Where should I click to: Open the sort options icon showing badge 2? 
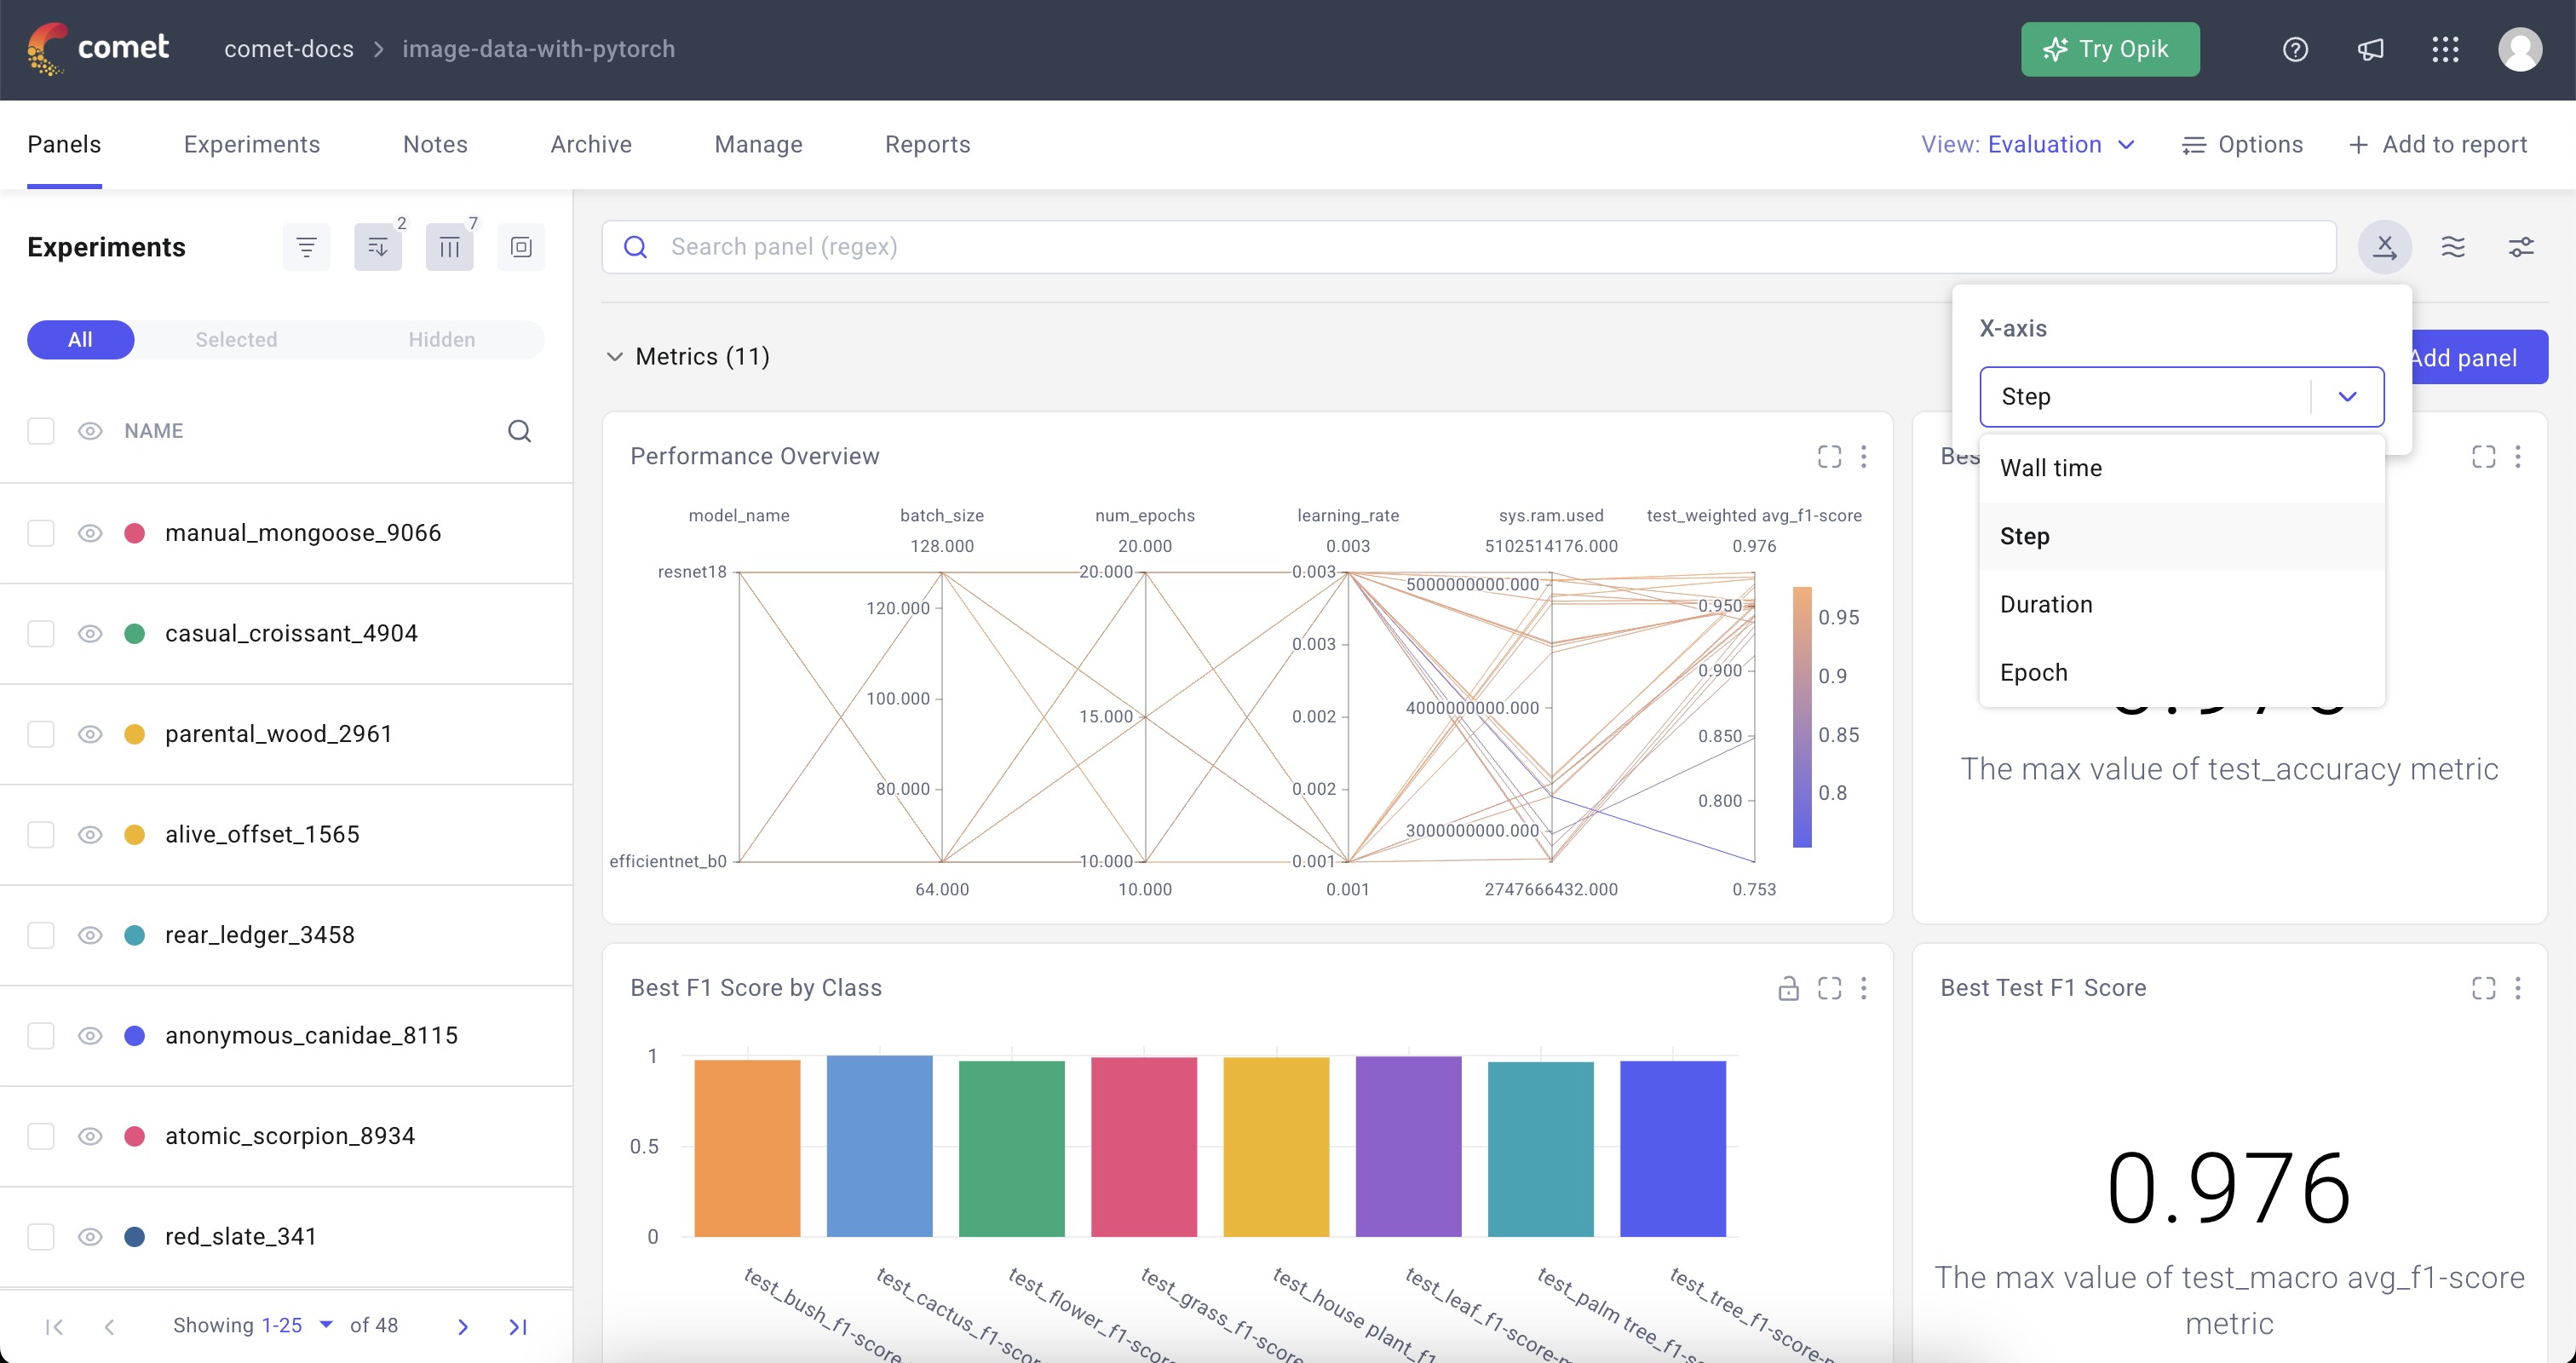(378, 246)
